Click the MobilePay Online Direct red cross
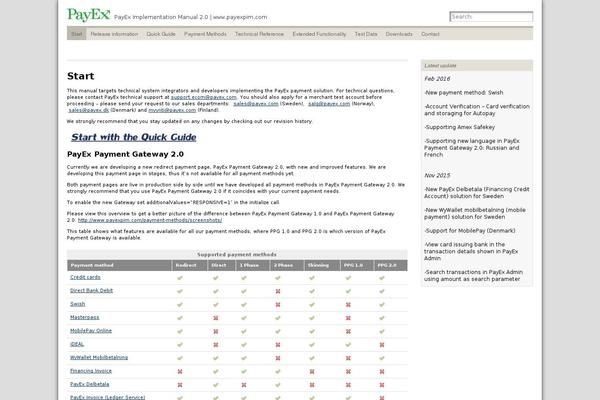This screenshot has height=400, width=600. pyautogui.click(x=216, y=331)
